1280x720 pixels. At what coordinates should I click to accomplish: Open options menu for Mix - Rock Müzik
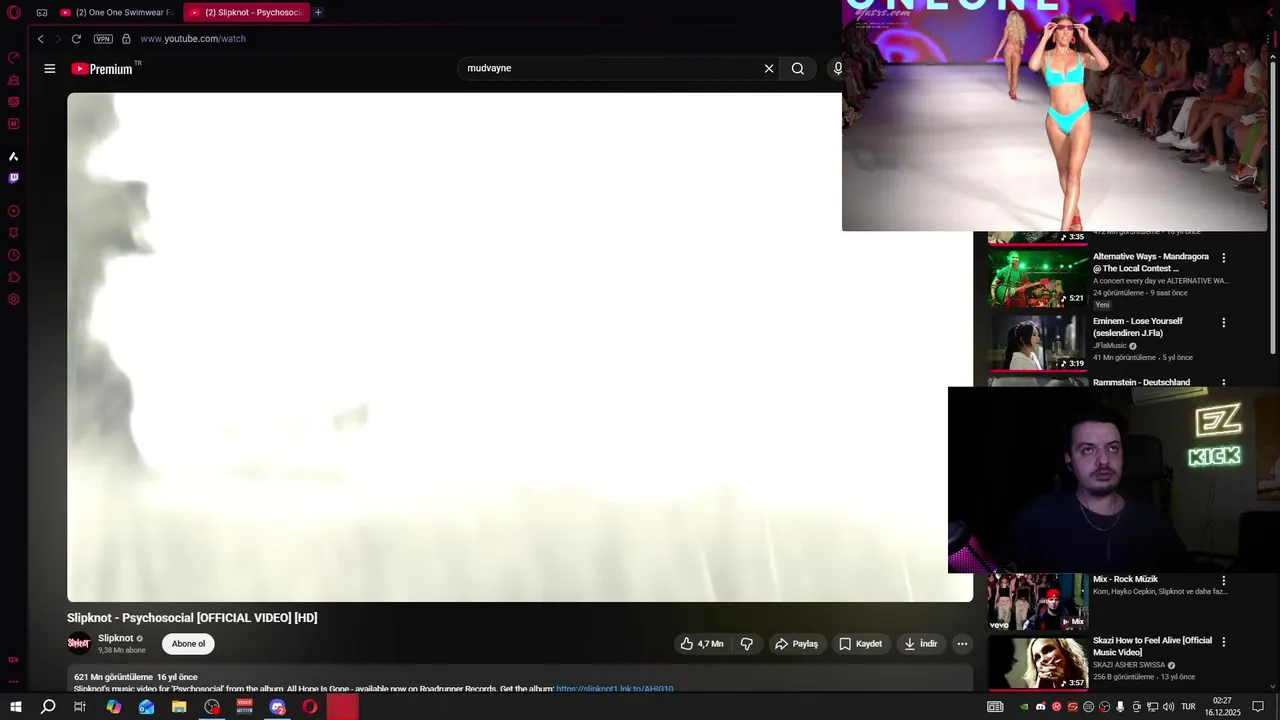tap(1223, 581)
